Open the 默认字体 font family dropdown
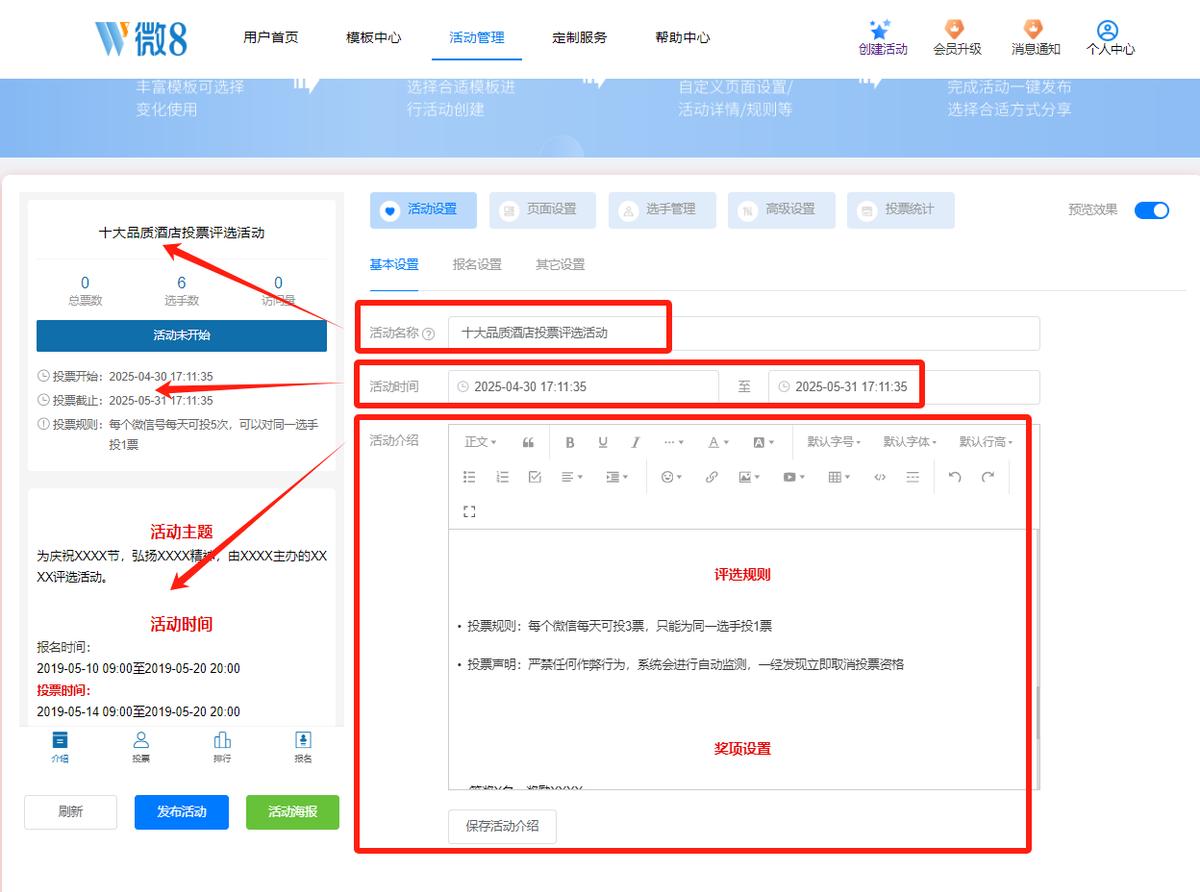 coord(910,442)
